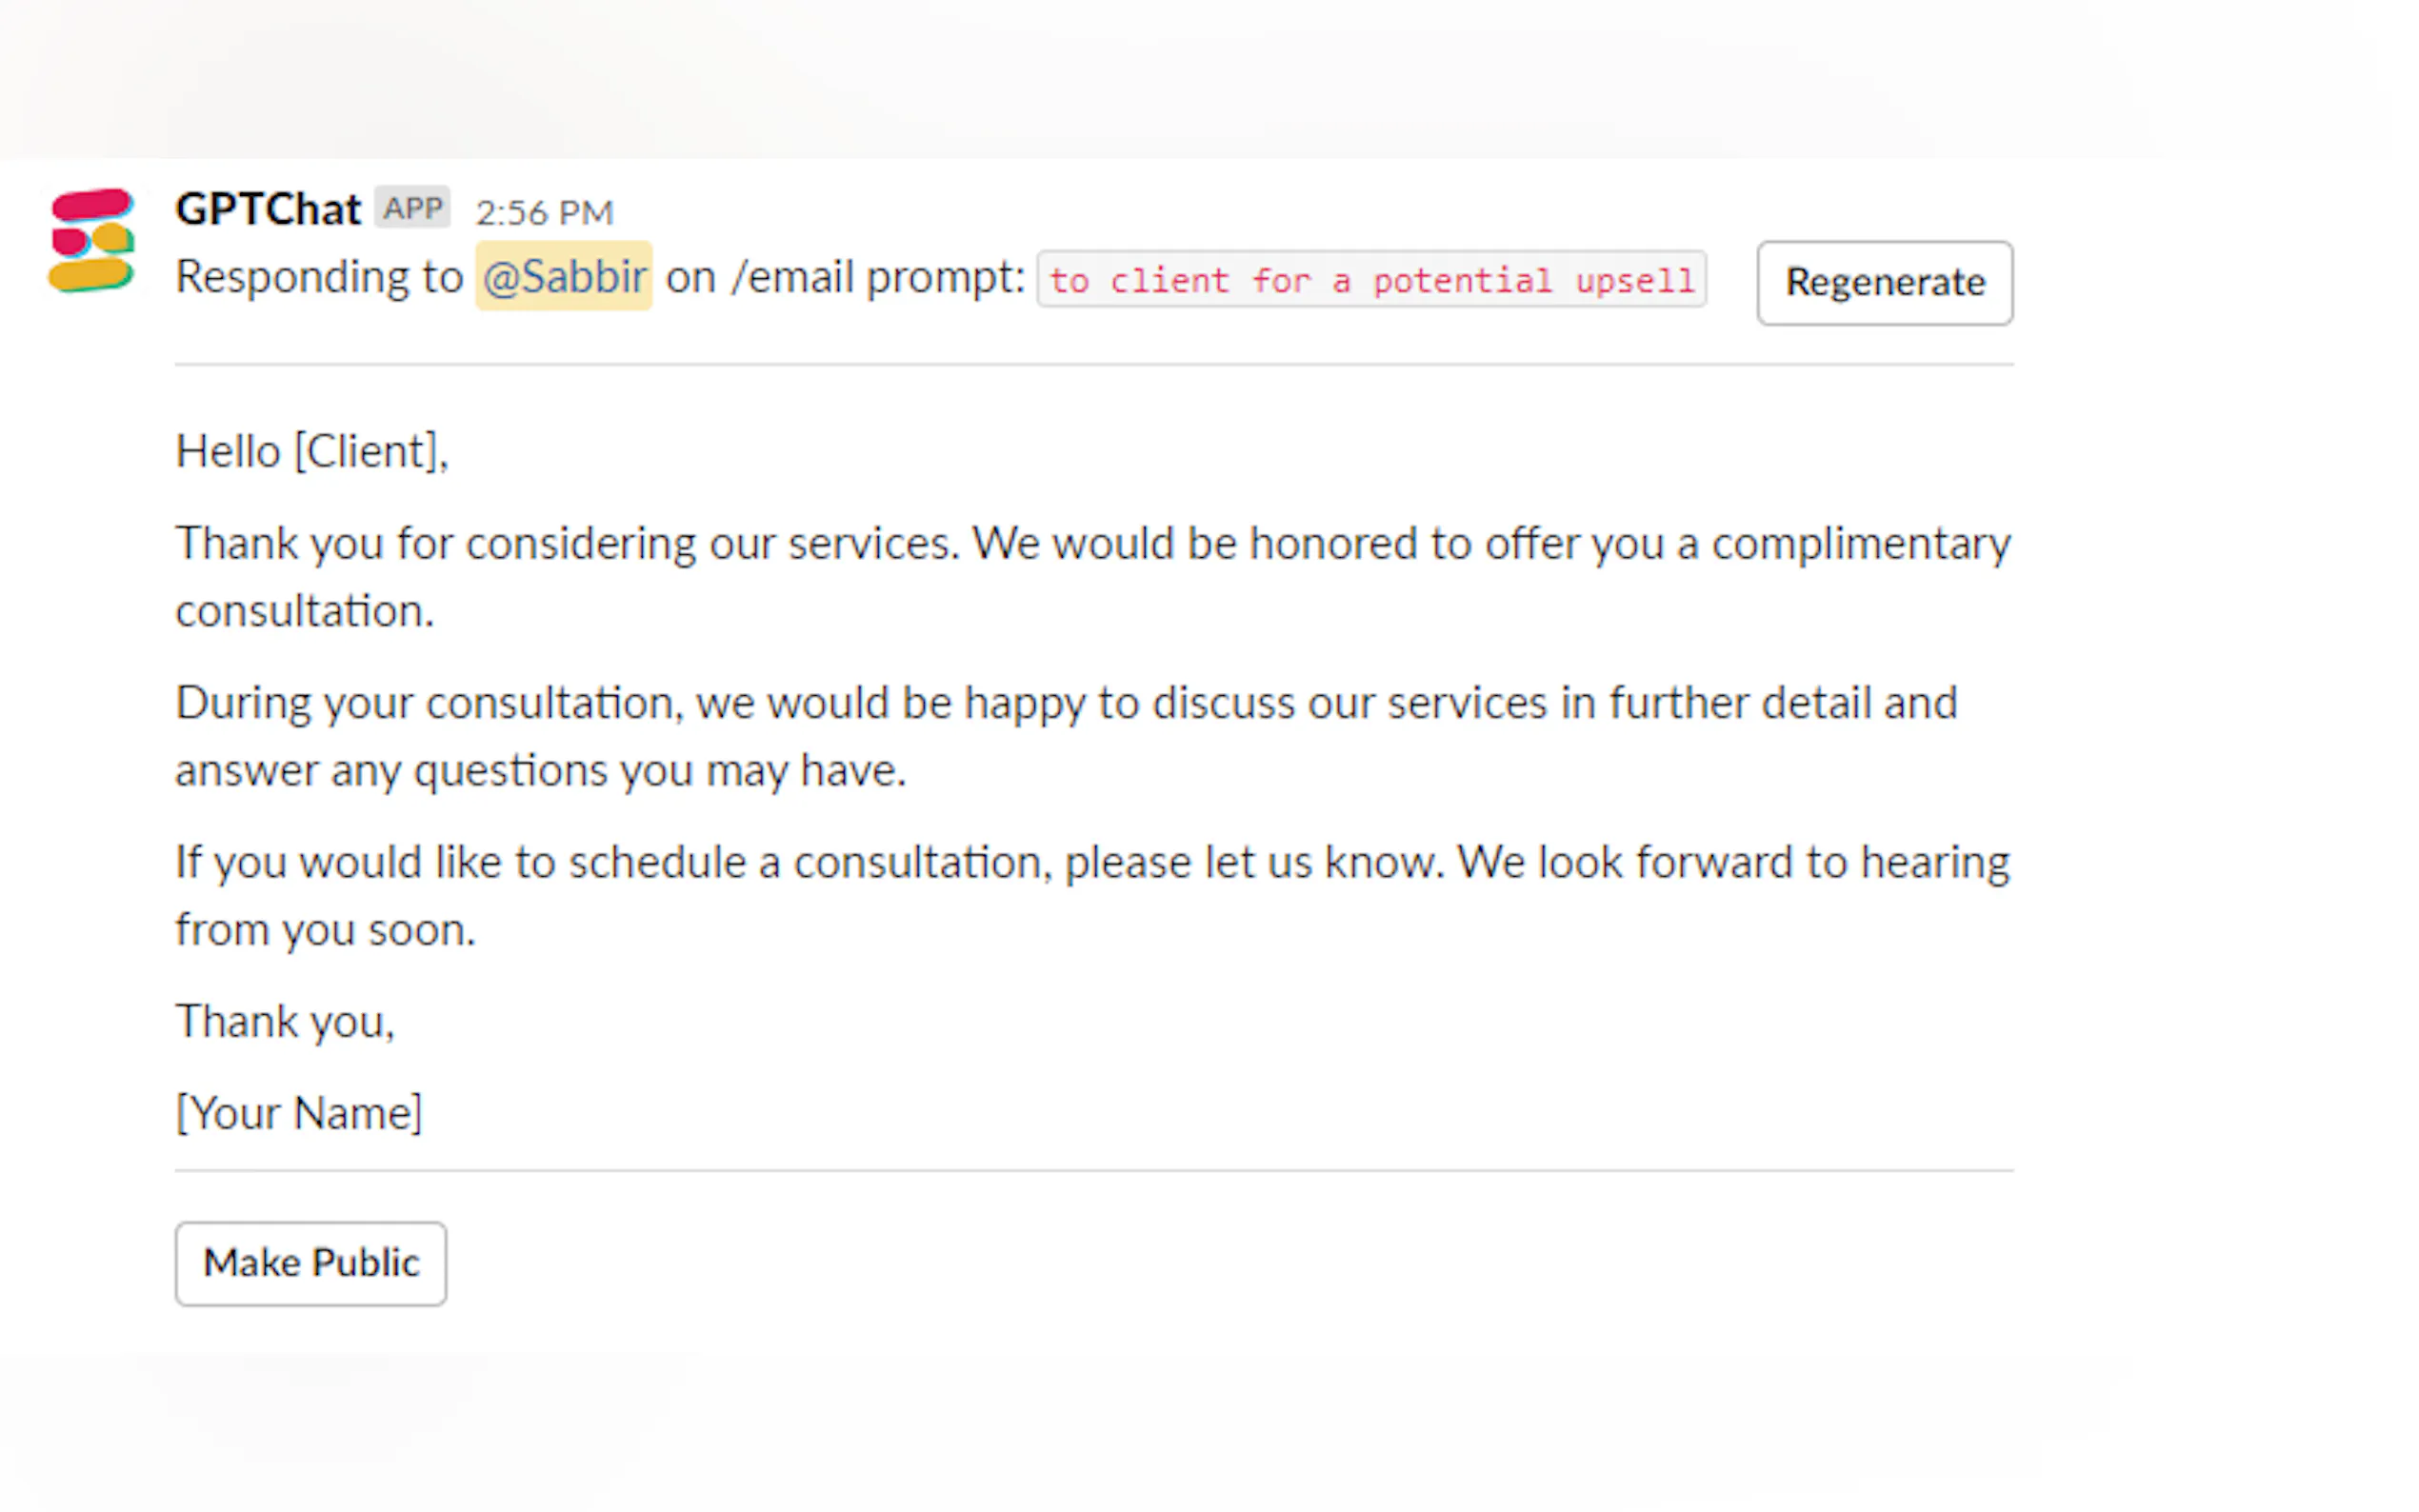This screenshot has width=2419, height=1512.
Task: Click the divider line above Make Public
Action: pos(1094,1170)
